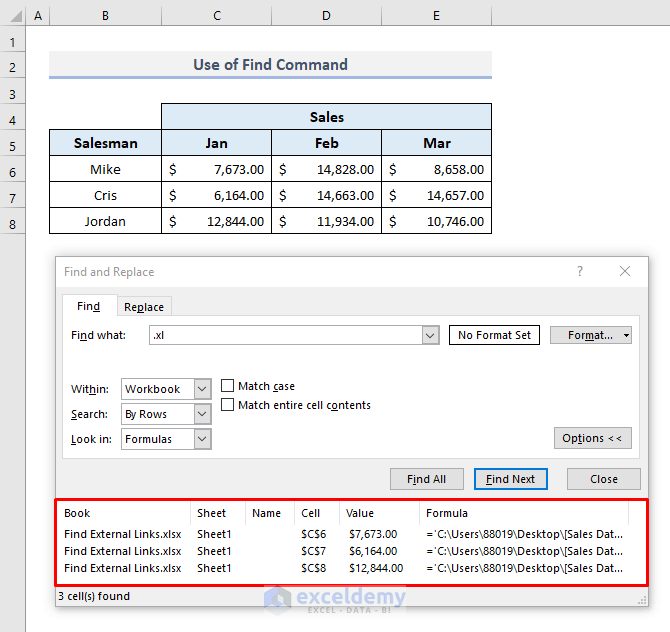
Task: Sort results by the Name column header
Action: click(x=270, y=513)
